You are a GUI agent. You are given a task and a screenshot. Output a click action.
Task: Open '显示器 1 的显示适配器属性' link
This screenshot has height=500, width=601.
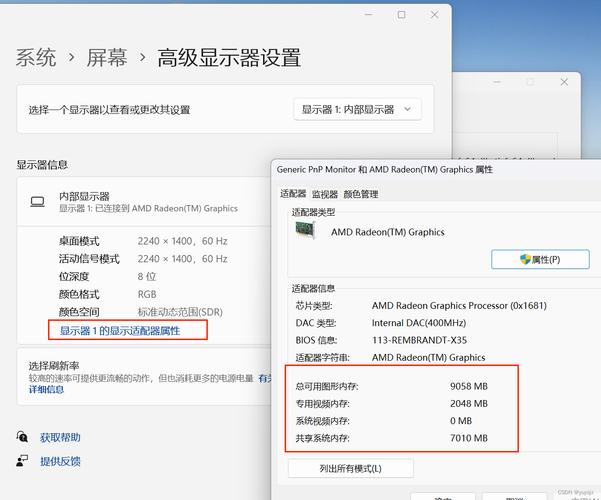pos(120,331)
